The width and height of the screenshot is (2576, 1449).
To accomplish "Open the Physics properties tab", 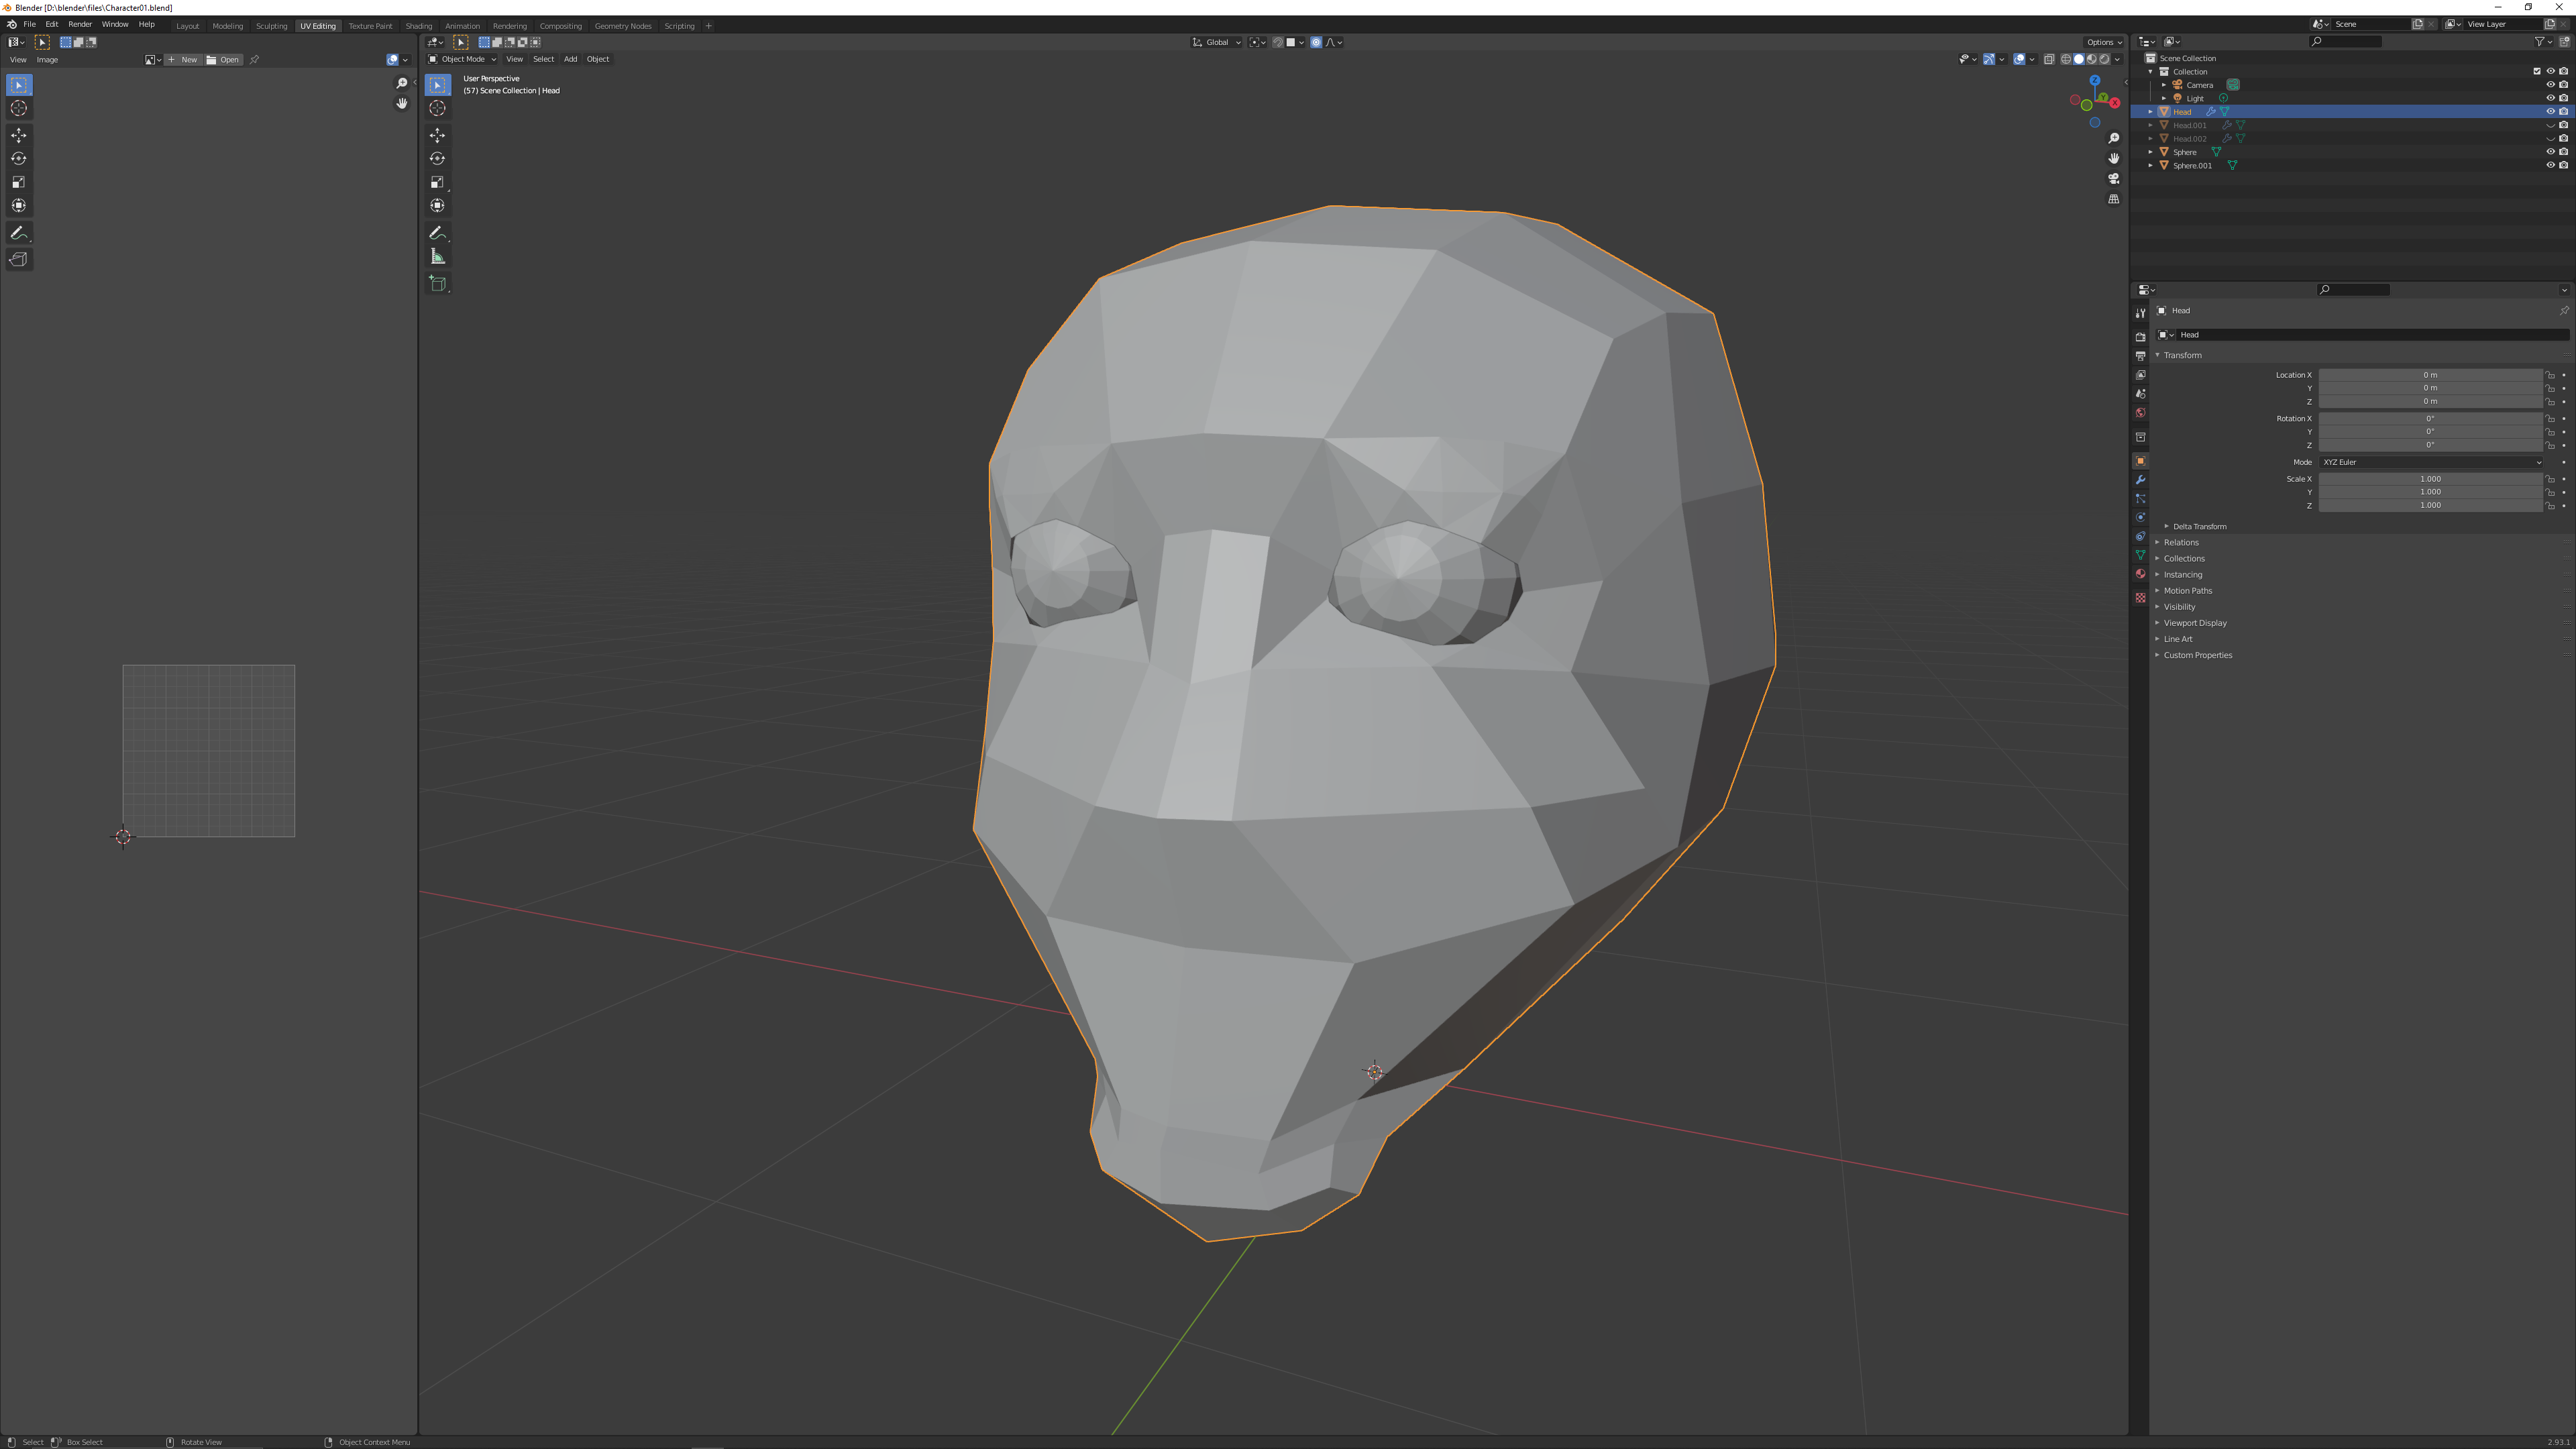I will 2140,518.
